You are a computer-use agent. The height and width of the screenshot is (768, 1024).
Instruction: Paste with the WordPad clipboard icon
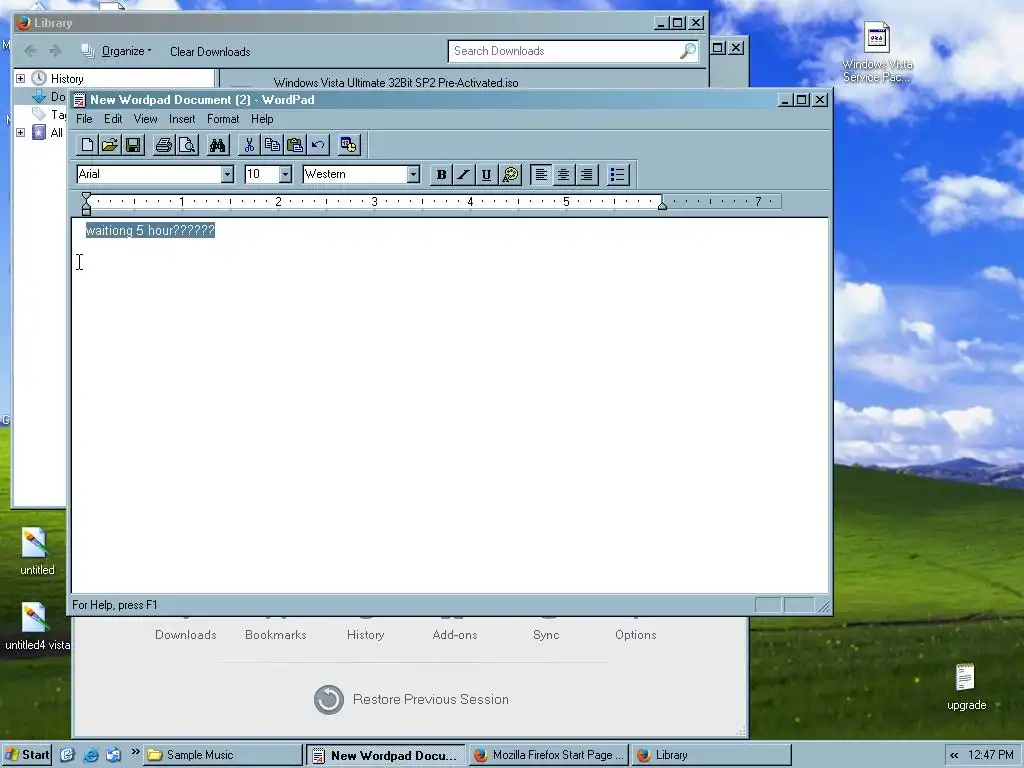tap(295, 145)
